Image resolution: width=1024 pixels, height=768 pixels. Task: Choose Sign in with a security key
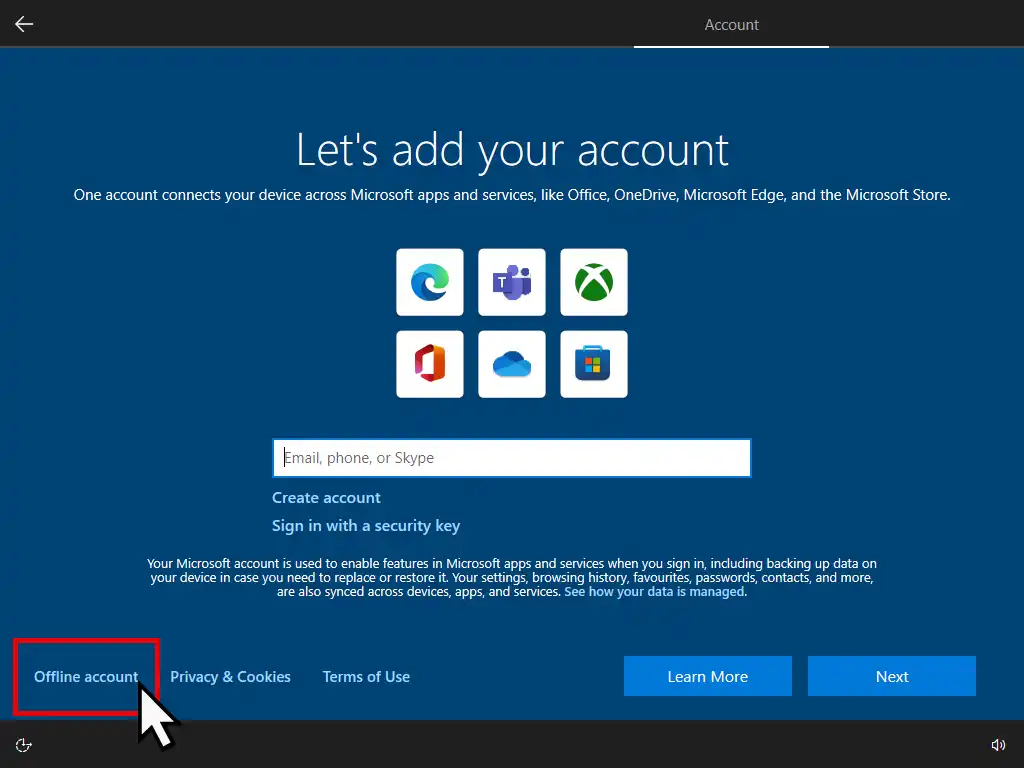[x=366, y=526]
